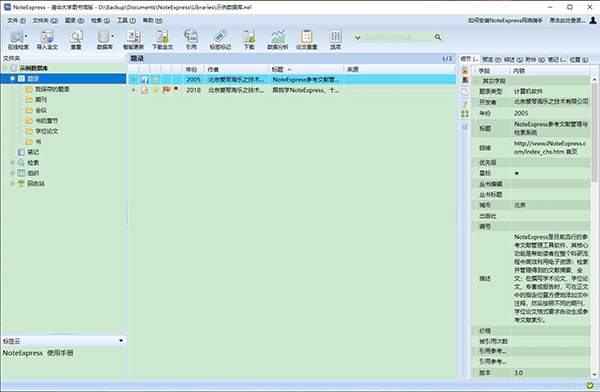Click inside the toolbar search input field
This screenshot has height=392, width=600.
pyautogui.click(x=397, y=38)
